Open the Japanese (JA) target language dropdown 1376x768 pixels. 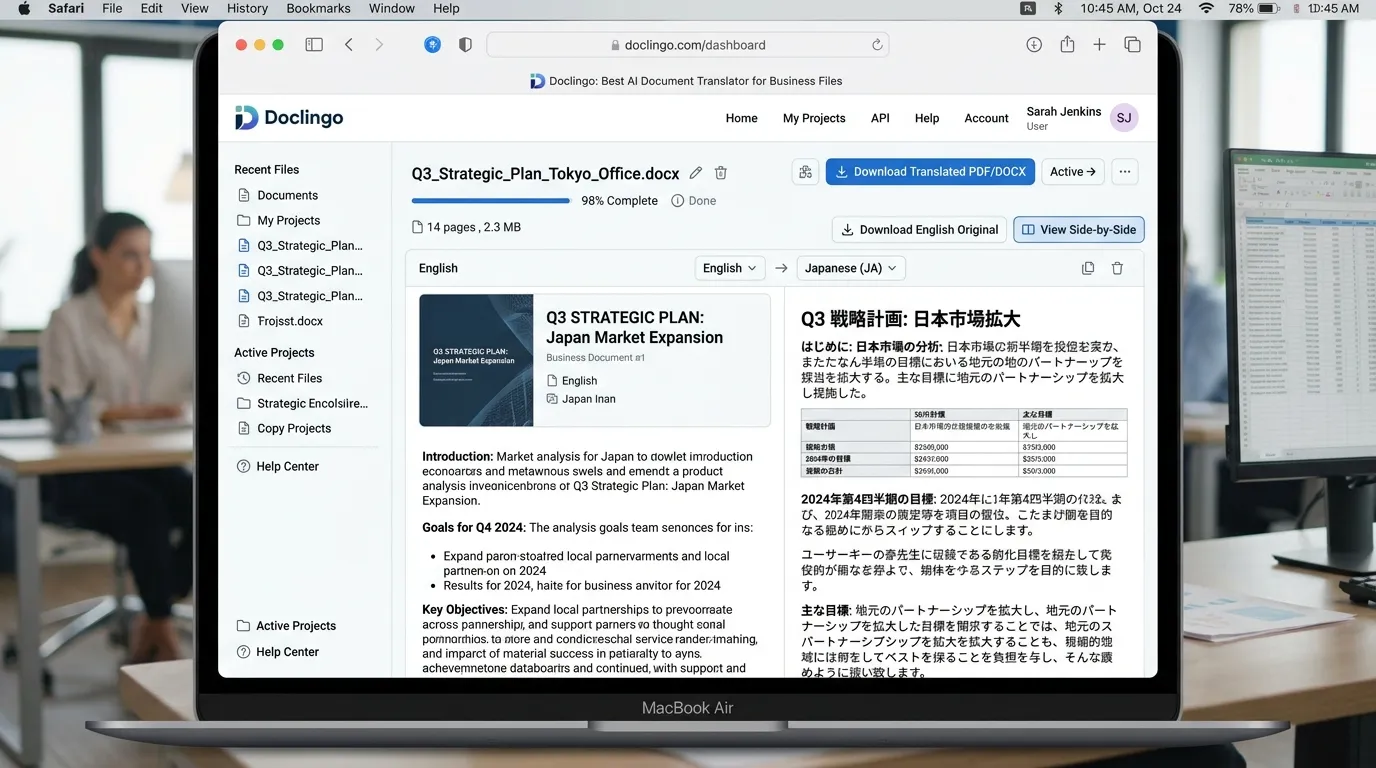[851, 268]
